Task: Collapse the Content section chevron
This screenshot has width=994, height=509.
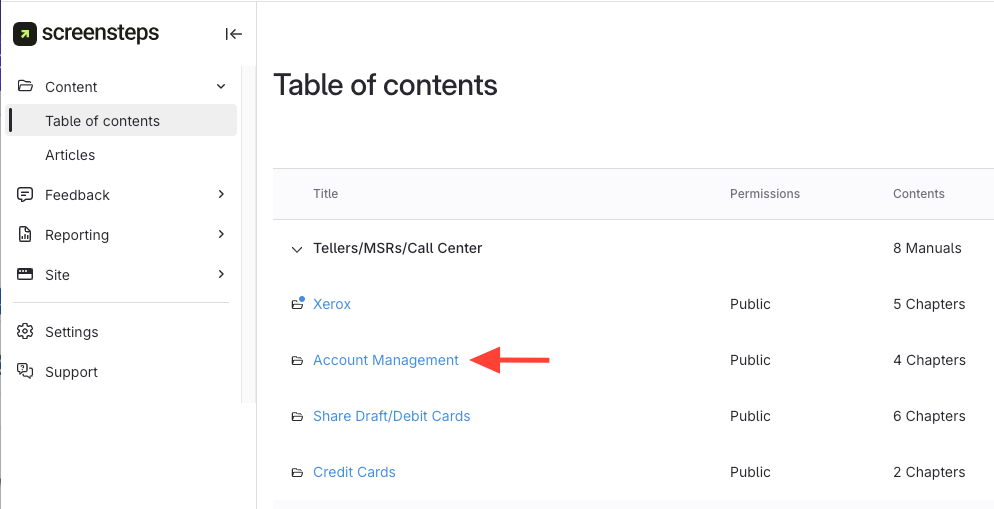Action: (221, 87)
